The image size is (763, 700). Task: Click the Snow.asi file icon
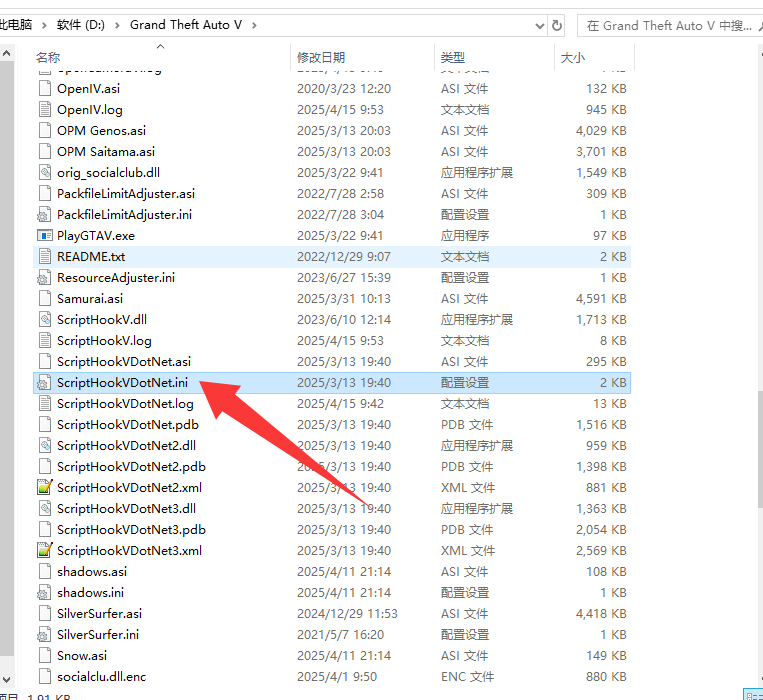point(45,655)
